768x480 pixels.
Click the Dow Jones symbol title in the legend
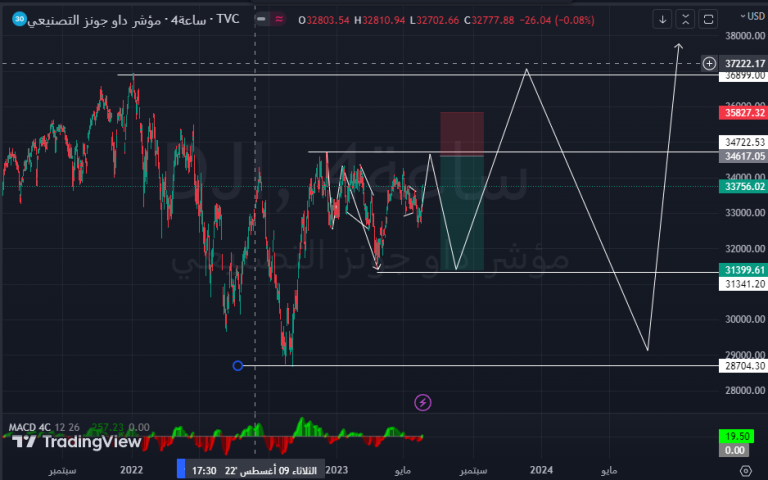[94, 21]
